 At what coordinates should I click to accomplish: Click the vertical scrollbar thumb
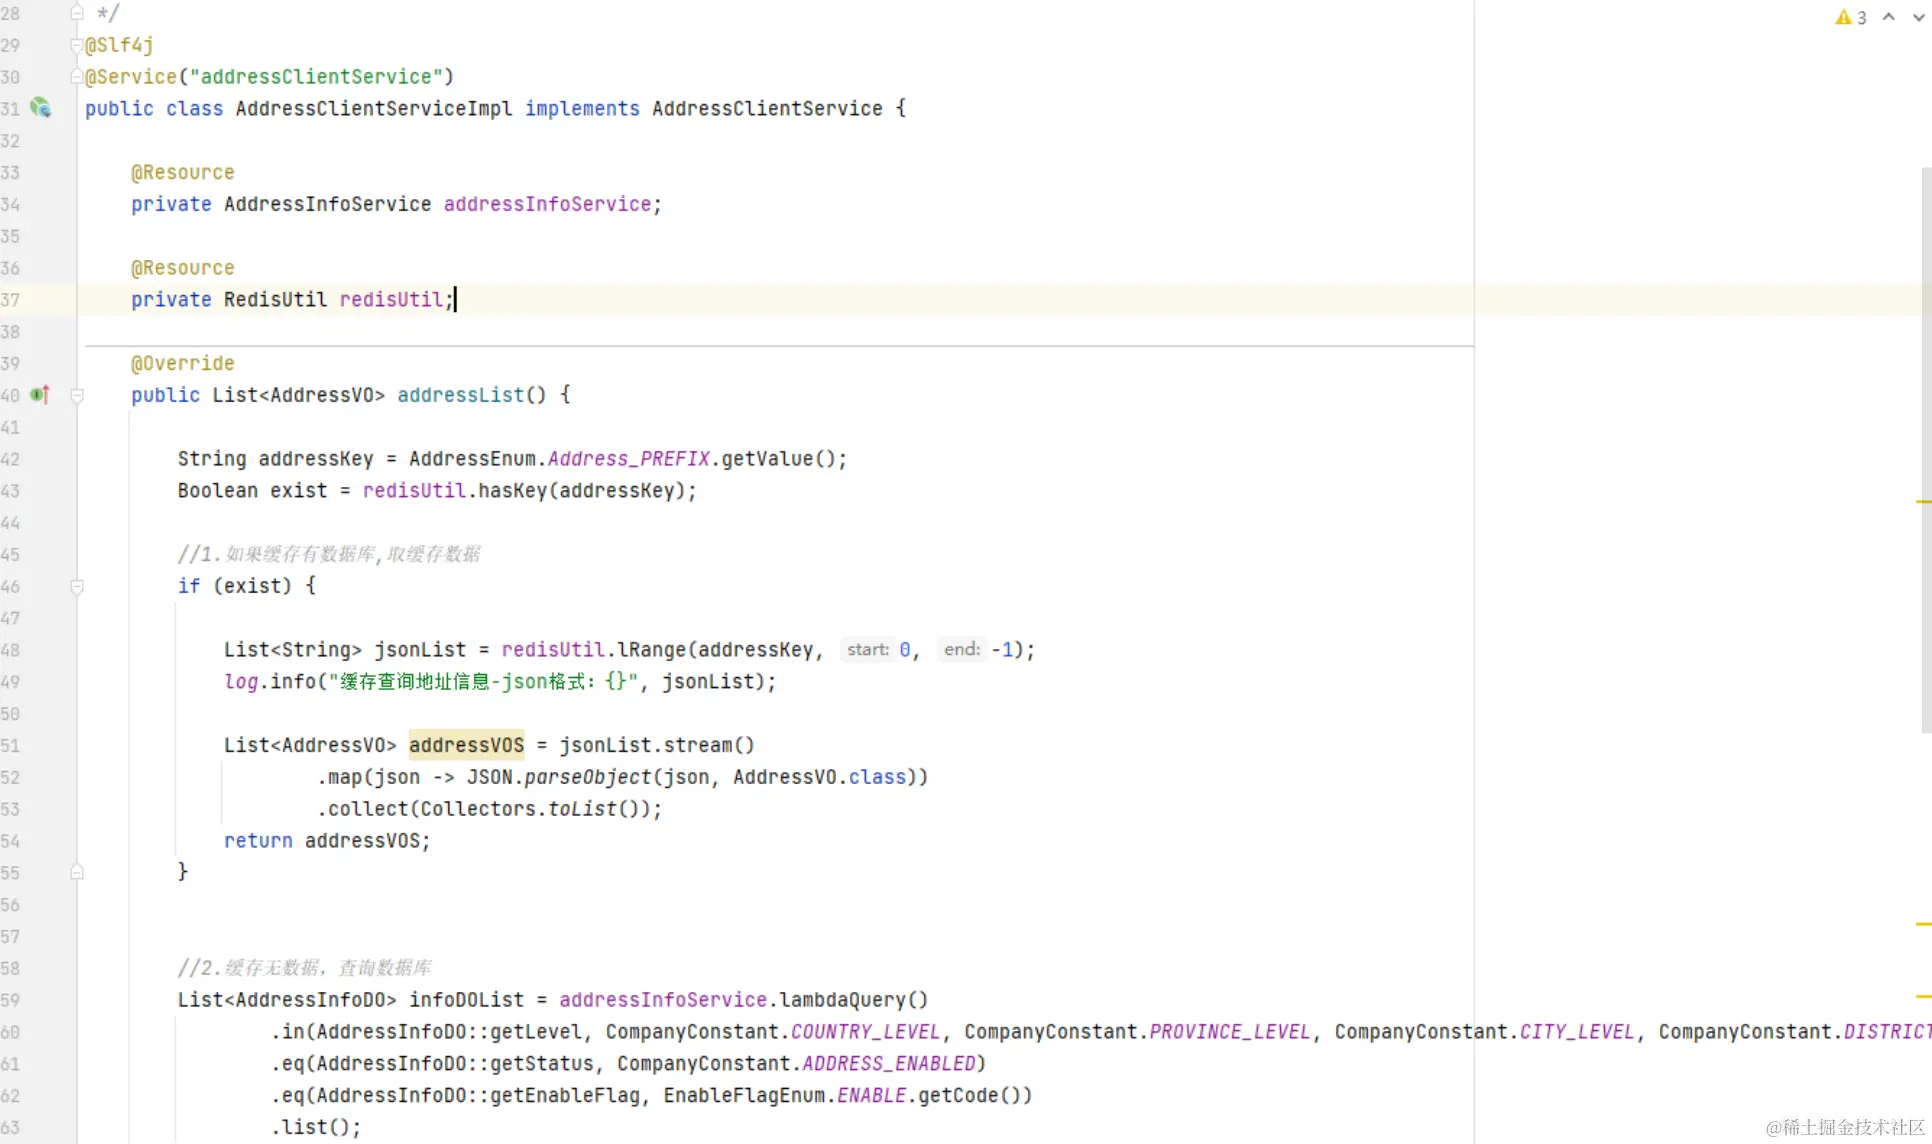pyautogui.click(x=1926, y=450)
